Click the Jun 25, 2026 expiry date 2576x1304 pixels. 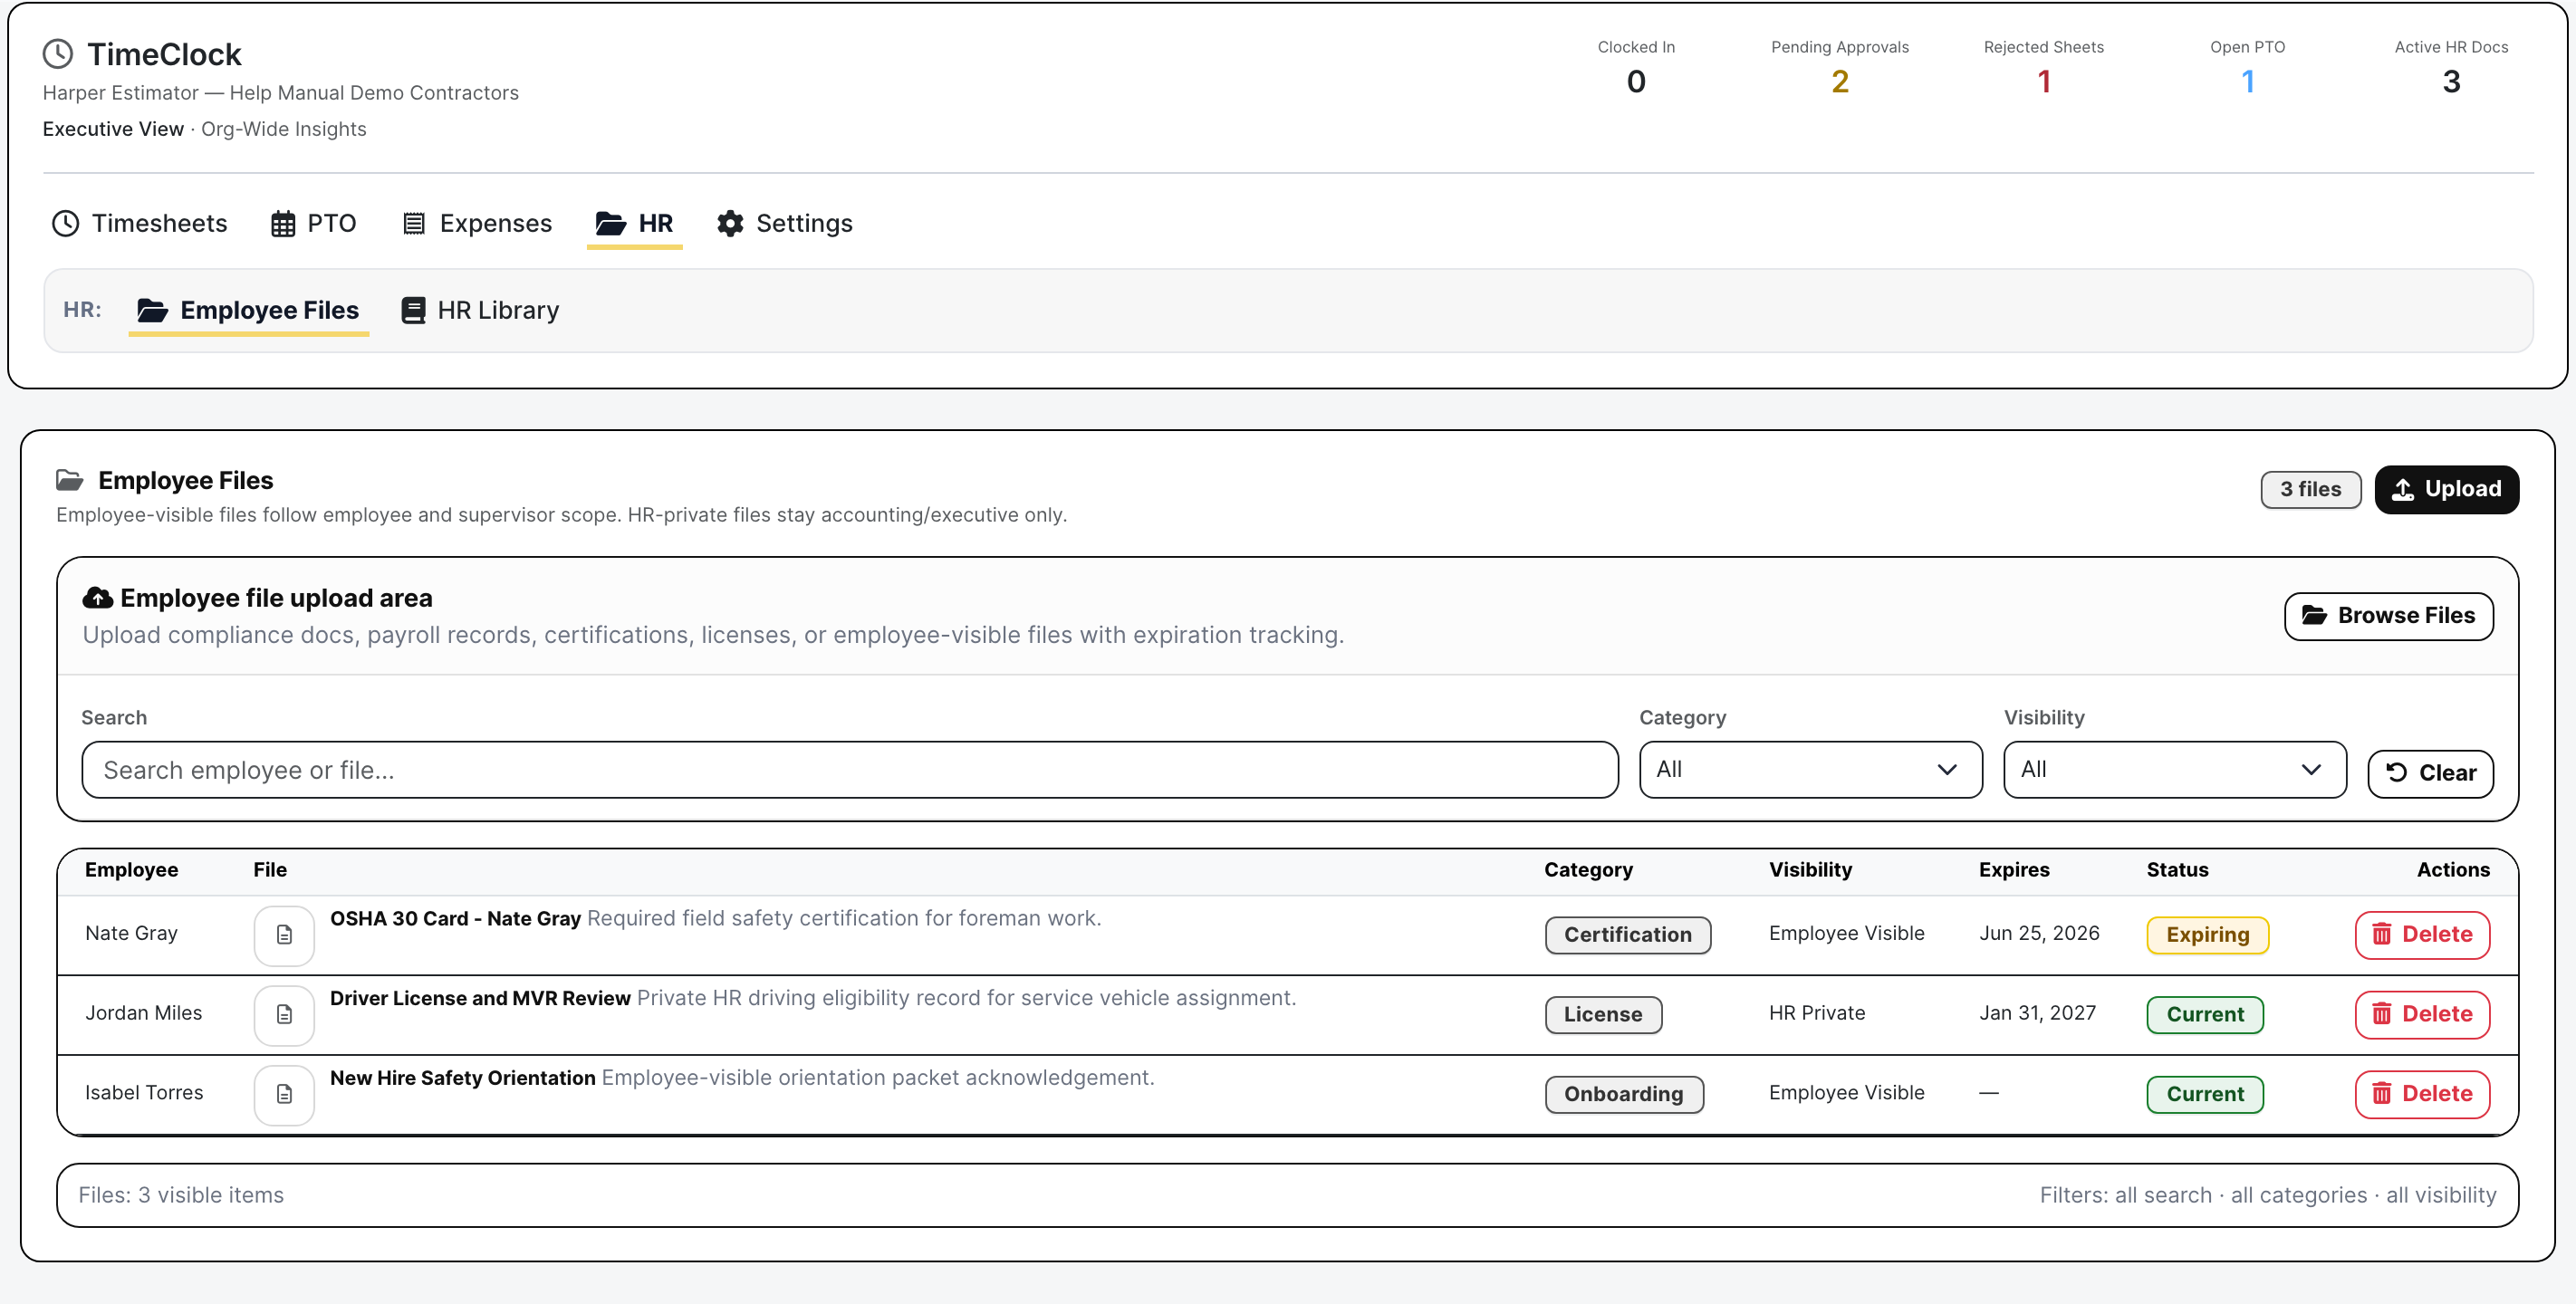pyautogui.click(x=2039, y=933)
